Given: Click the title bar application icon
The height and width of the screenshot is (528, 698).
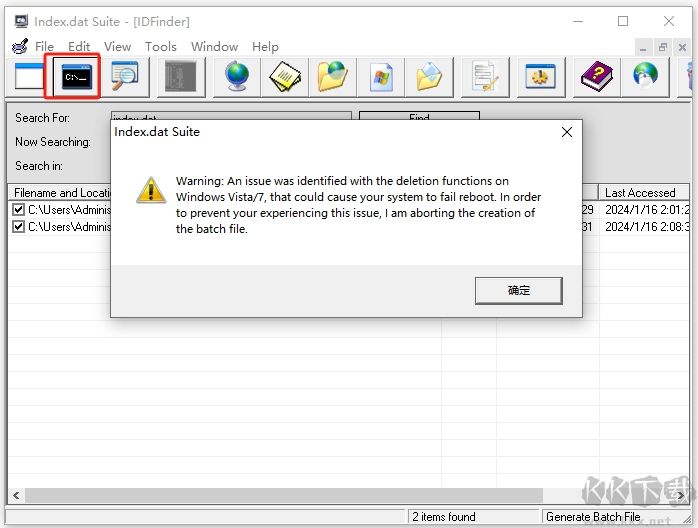Looking at the screenshot, I should click(21, 21).
